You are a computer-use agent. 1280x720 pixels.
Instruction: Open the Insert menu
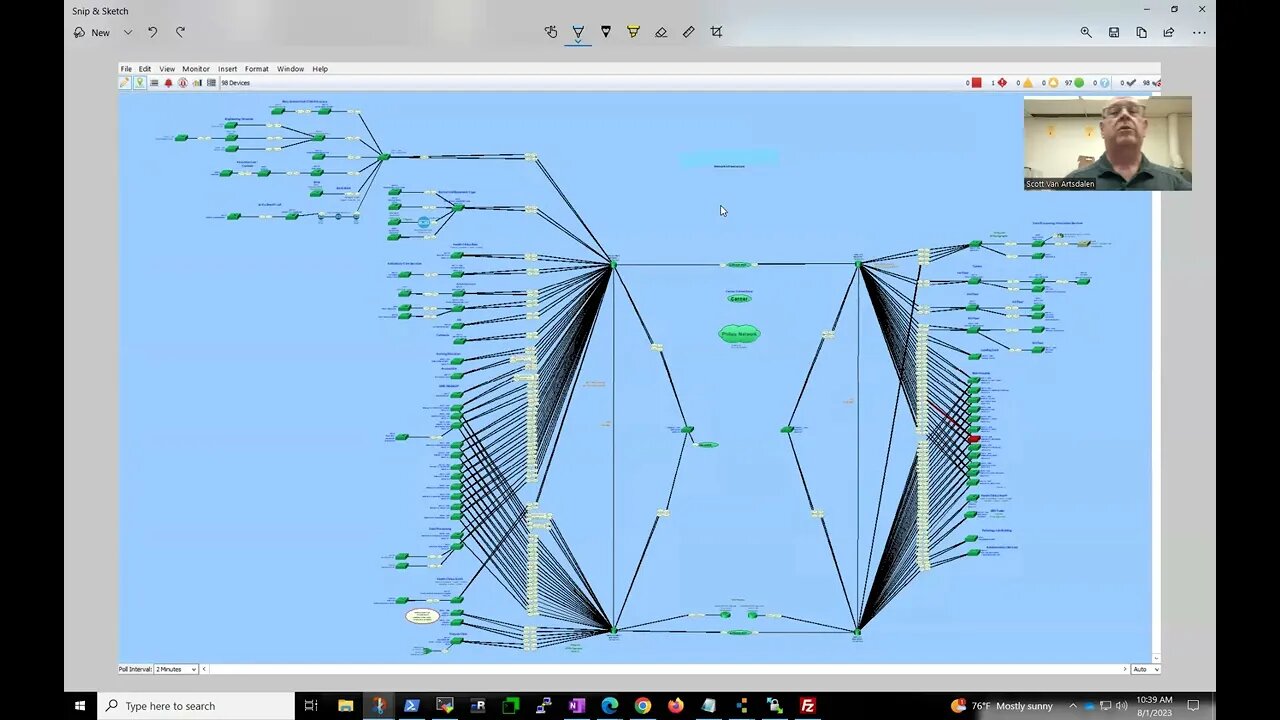click(x=228, y=69)
